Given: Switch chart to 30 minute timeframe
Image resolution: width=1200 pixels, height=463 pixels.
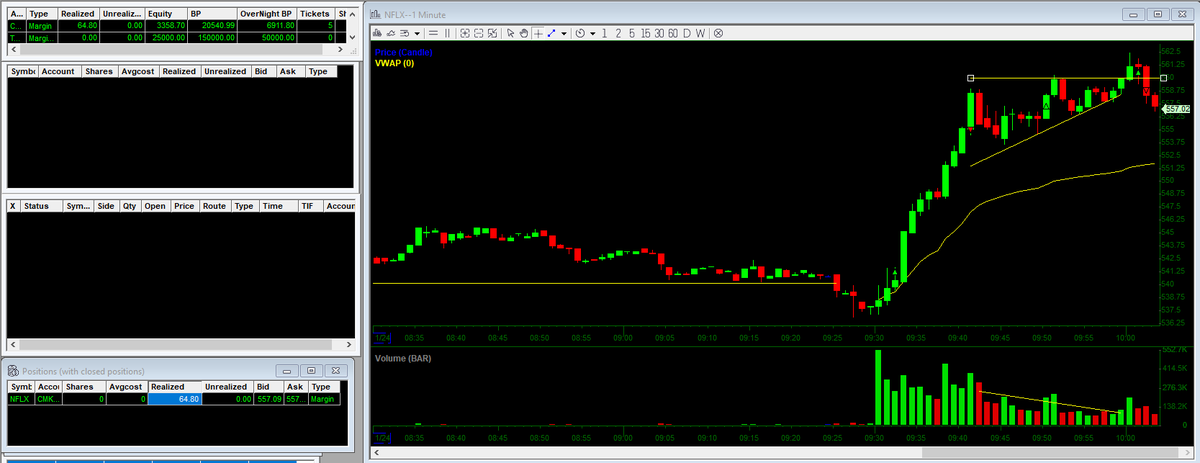Looking at the screenshot, I should pyautogui.click(x=659, y=33).
